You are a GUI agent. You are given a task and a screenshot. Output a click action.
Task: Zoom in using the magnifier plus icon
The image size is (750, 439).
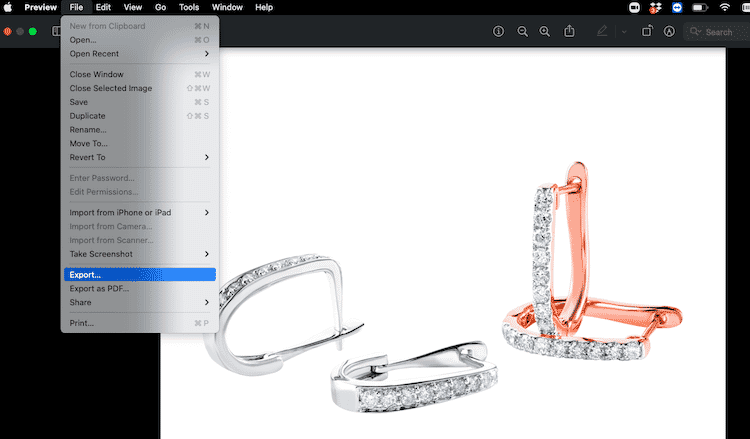(x=544, y=32)
